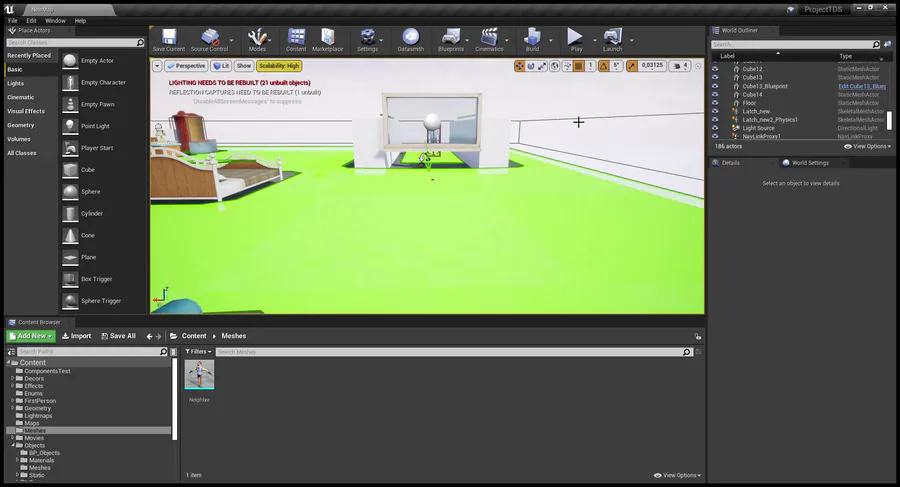Select the rotate gizmo in viewport toolbar
900x487 pixels.
(531, 66)
